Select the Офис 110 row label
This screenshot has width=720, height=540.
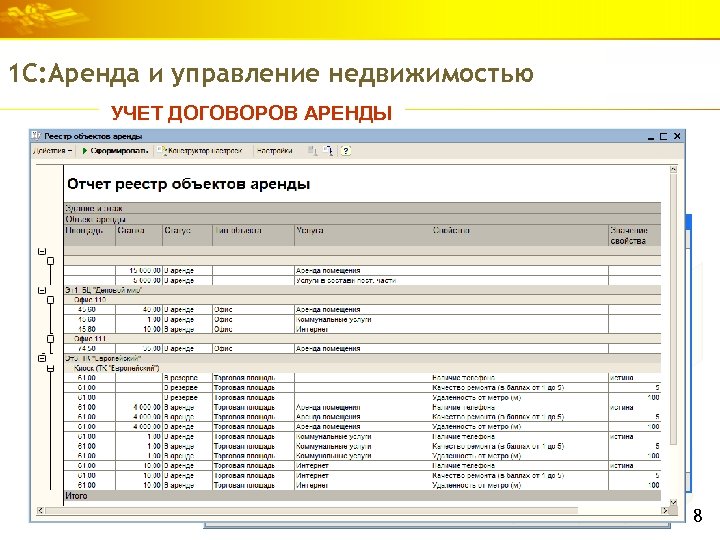pos(90,300)
